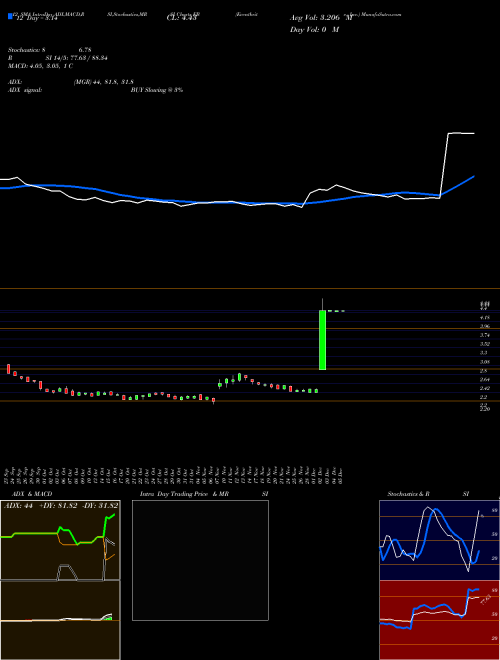
Task: Click the 'ADX: 44 +DY: 81.82 -DY: 31.82' header
Action: point(61,505)
